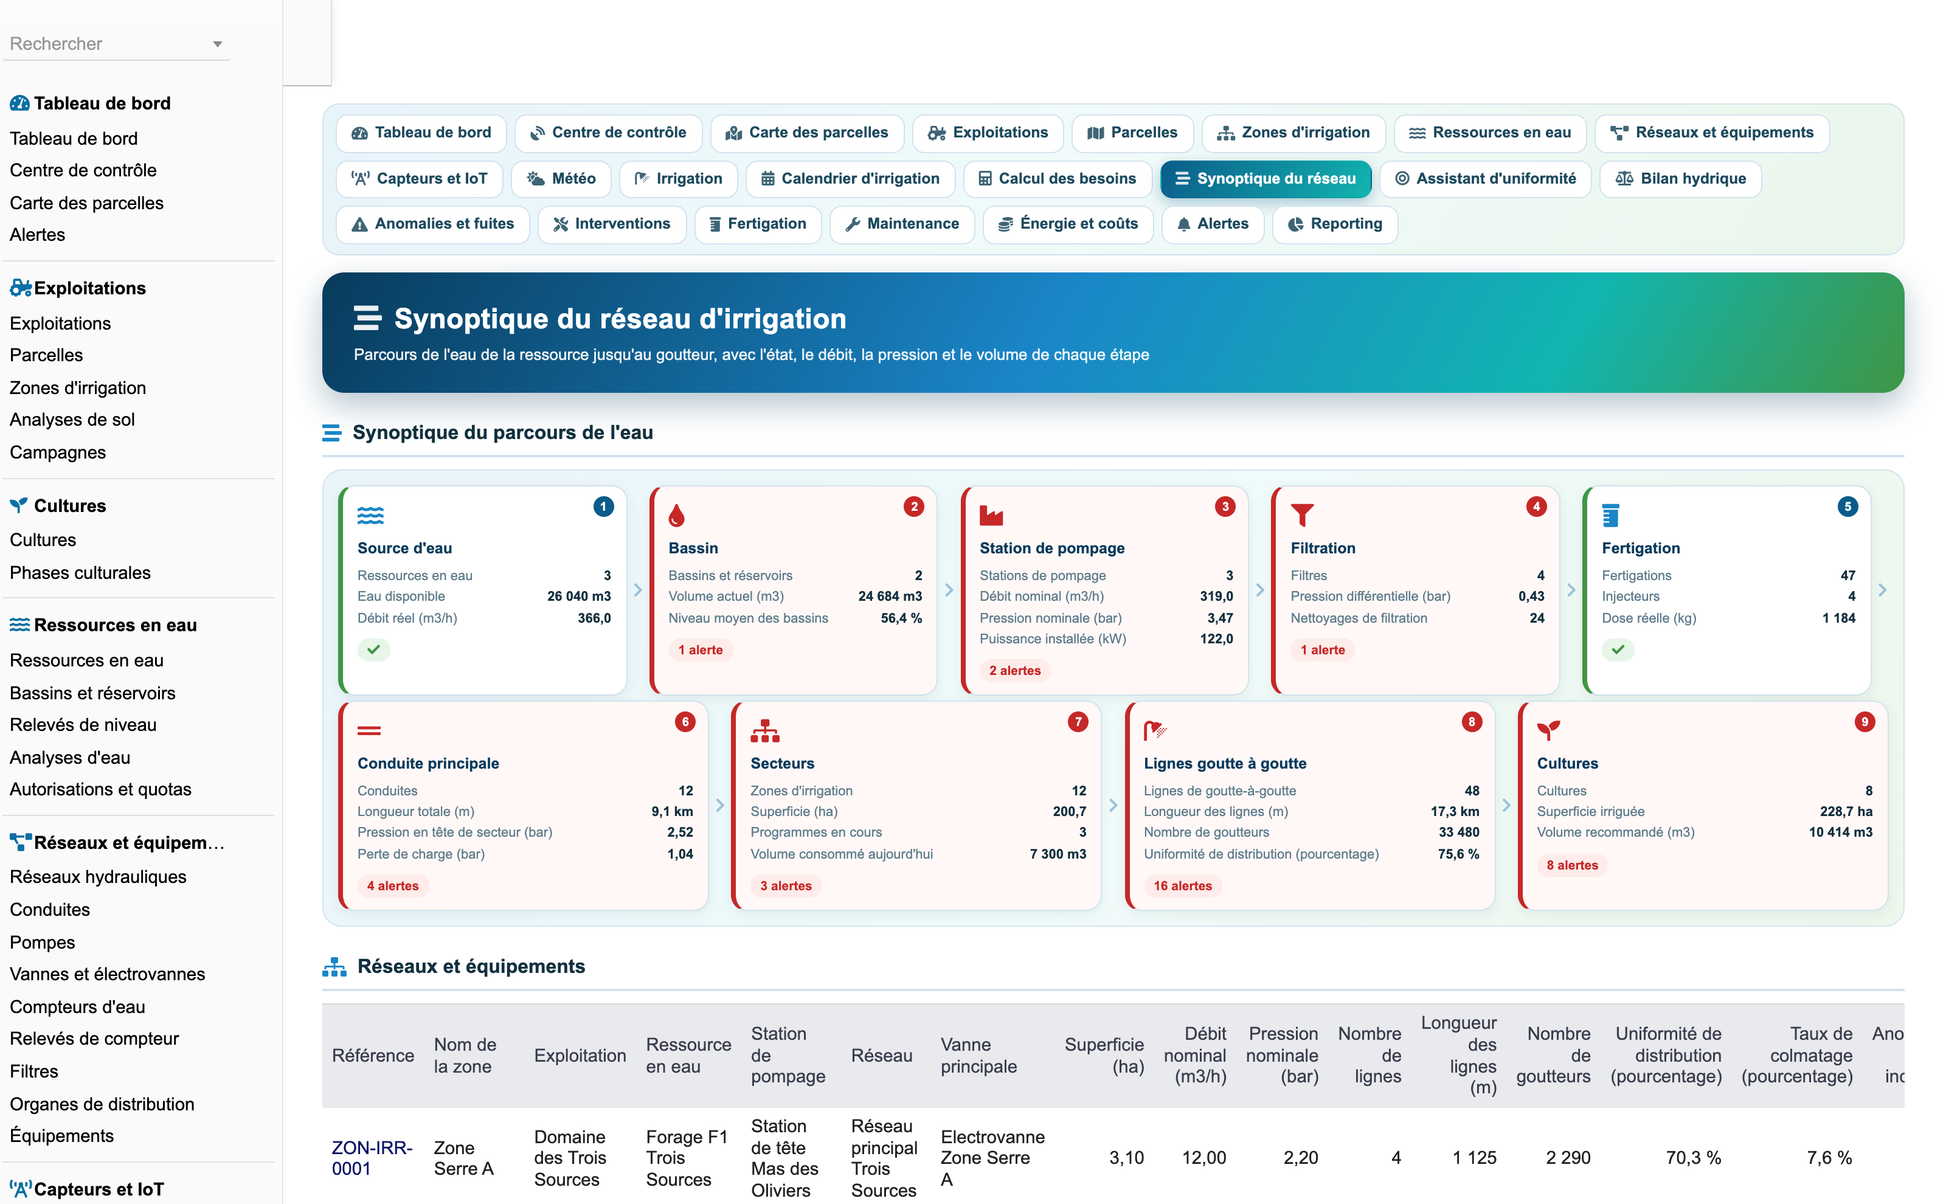Image resolution: width=1946 pixels, height=1204 pixels.
Task: Open the Rechercher dropdown arrow
Action: pyautogui.click(x=217, y=44)
